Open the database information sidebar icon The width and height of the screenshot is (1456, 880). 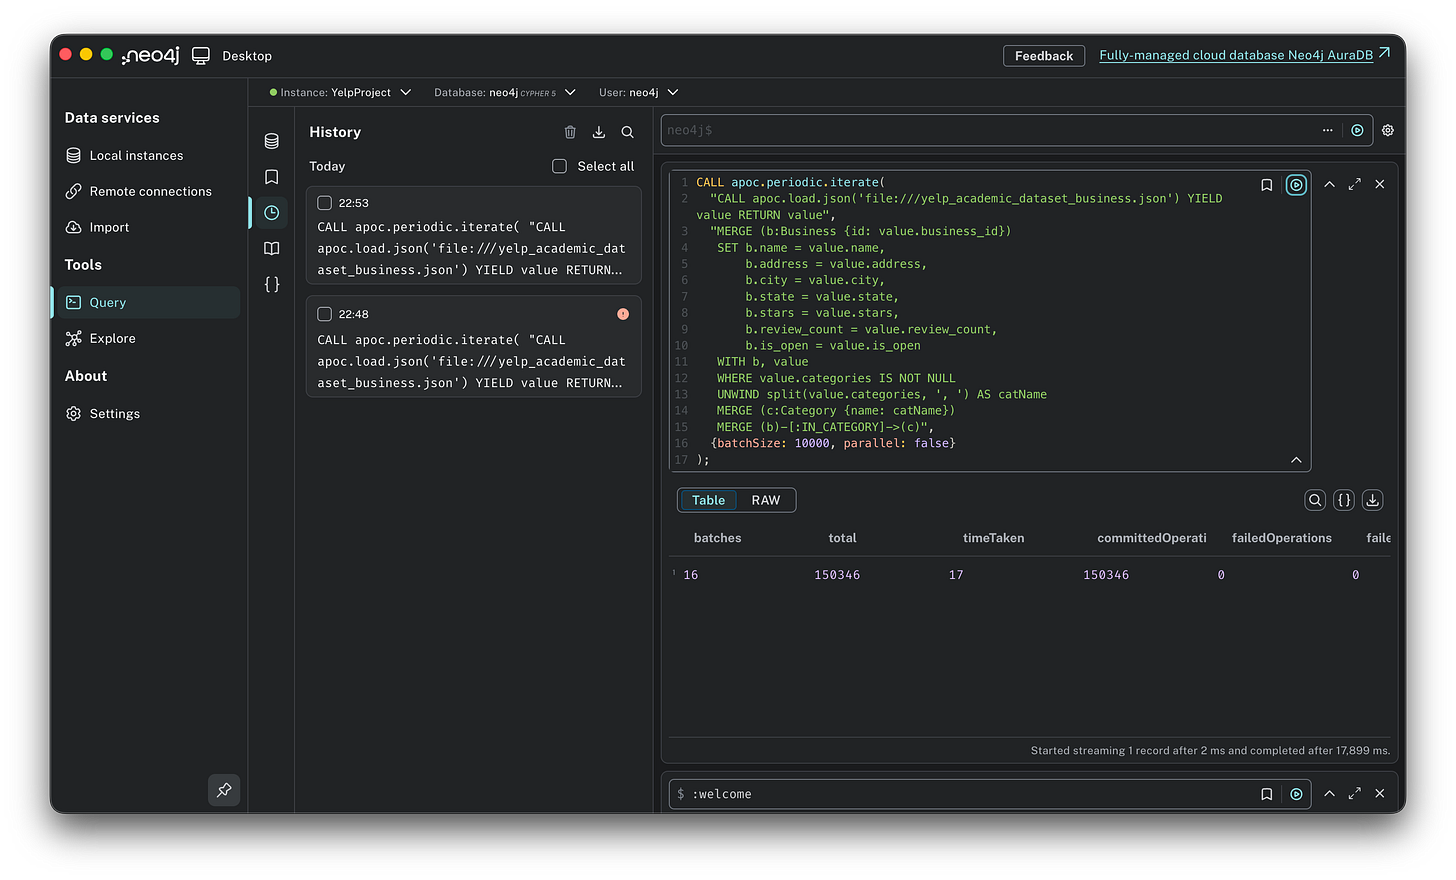click(x=271, y=141)
